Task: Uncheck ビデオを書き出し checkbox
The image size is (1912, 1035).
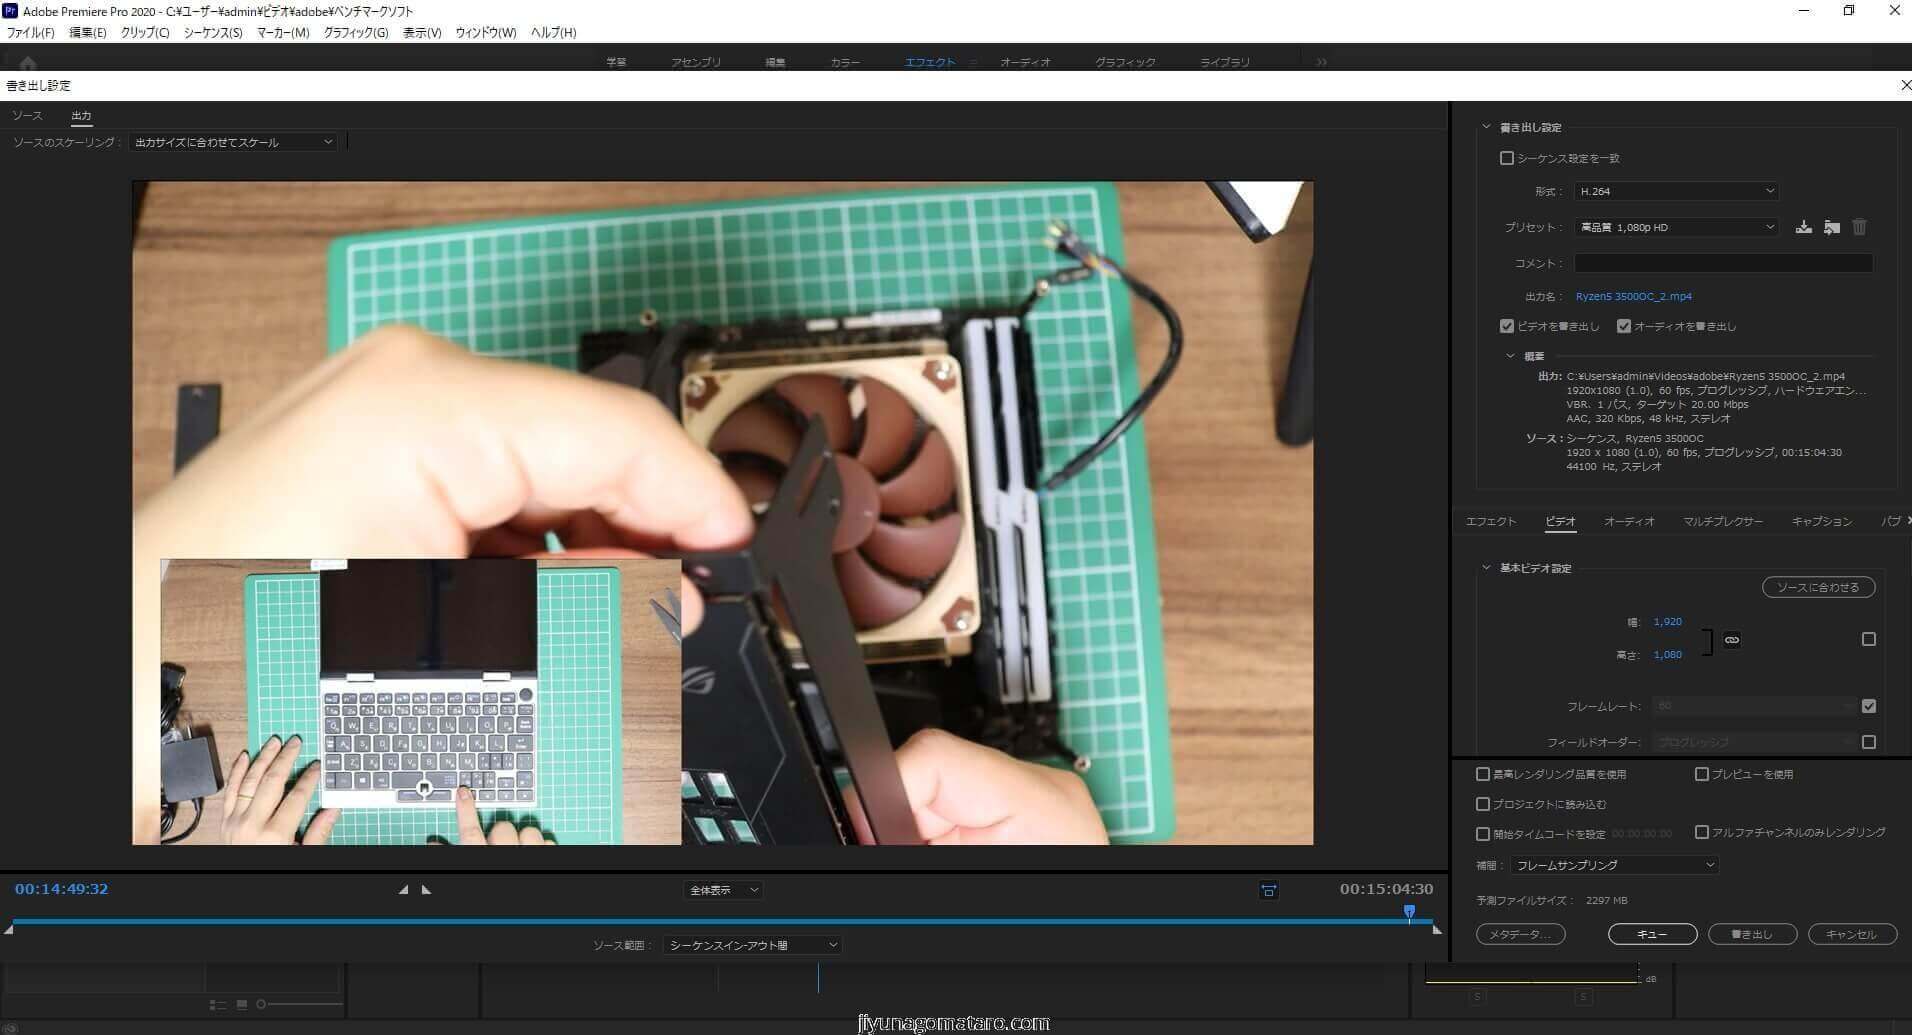Action: 1507,326
